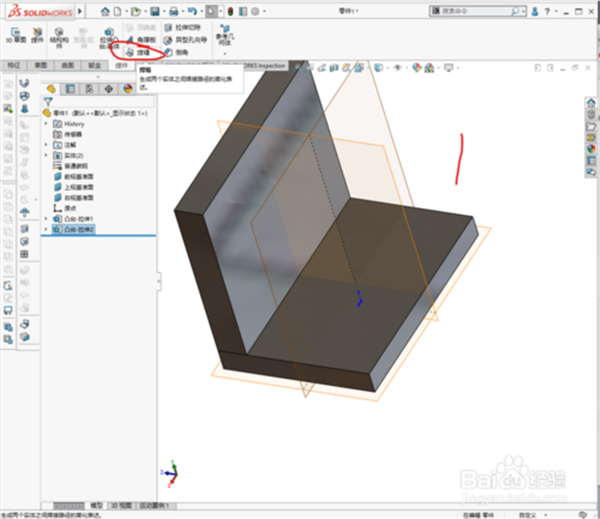Screen dimensions: 600x519
Task: Open Options gear icon in top toolbar
Action: coord(255,11)
